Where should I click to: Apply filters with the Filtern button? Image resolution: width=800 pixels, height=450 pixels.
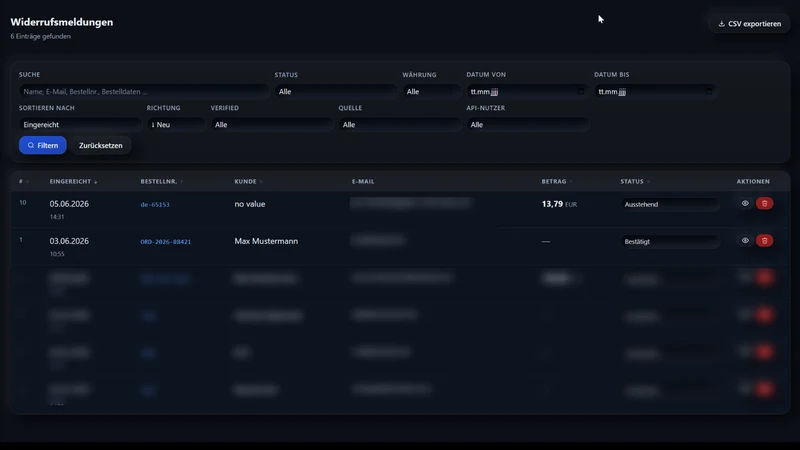pos(42,145)
